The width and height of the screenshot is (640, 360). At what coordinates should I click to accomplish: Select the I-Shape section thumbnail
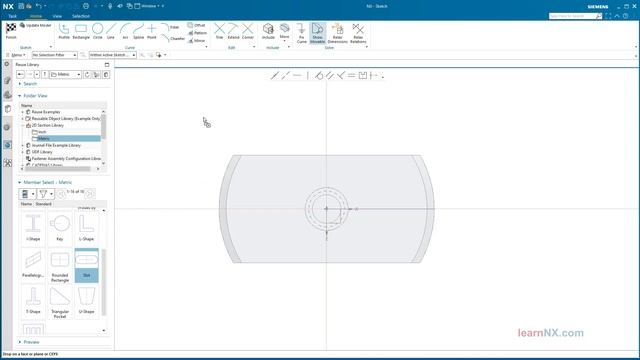coord(33,227)
